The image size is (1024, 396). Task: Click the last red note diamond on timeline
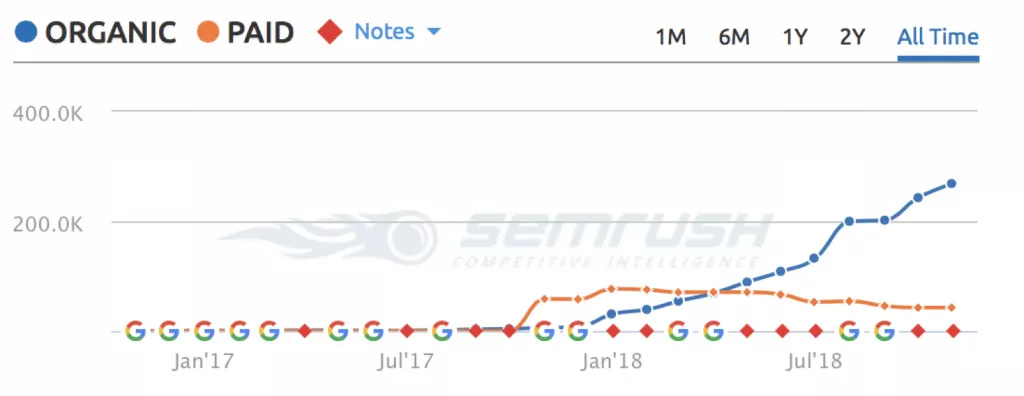[952, 331]
